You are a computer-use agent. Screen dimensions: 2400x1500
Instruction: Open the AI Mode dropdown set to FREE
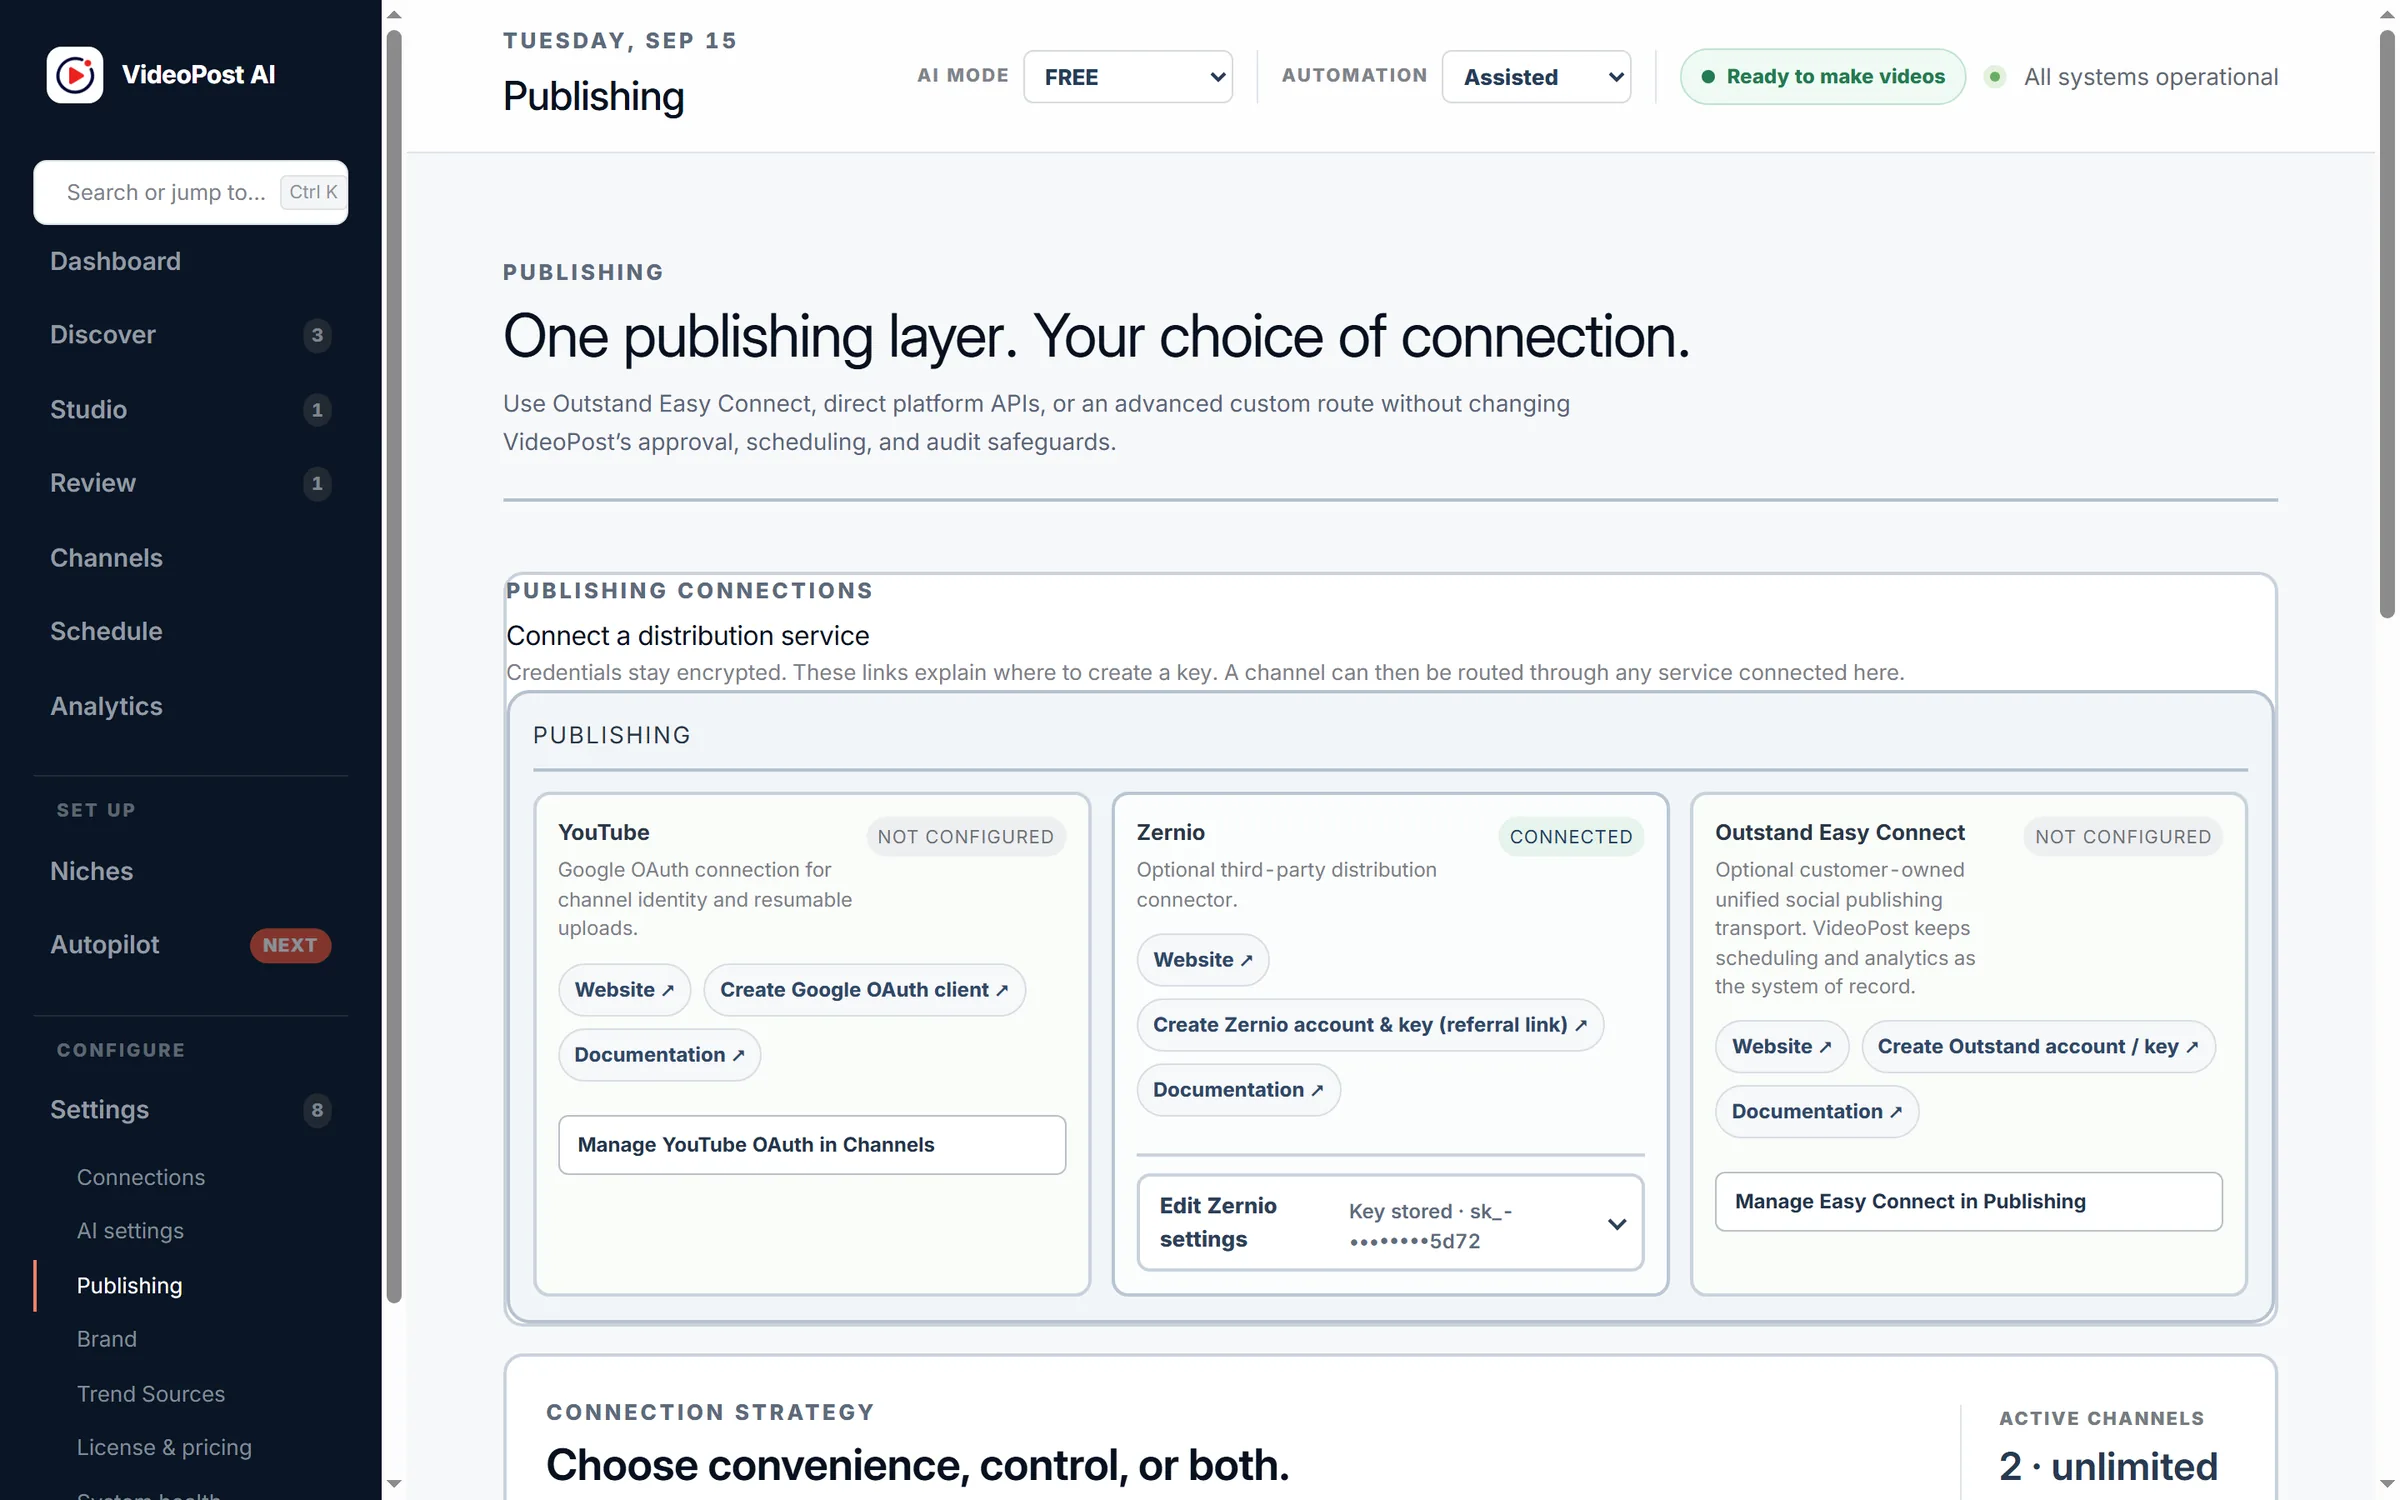[1128, 77]
